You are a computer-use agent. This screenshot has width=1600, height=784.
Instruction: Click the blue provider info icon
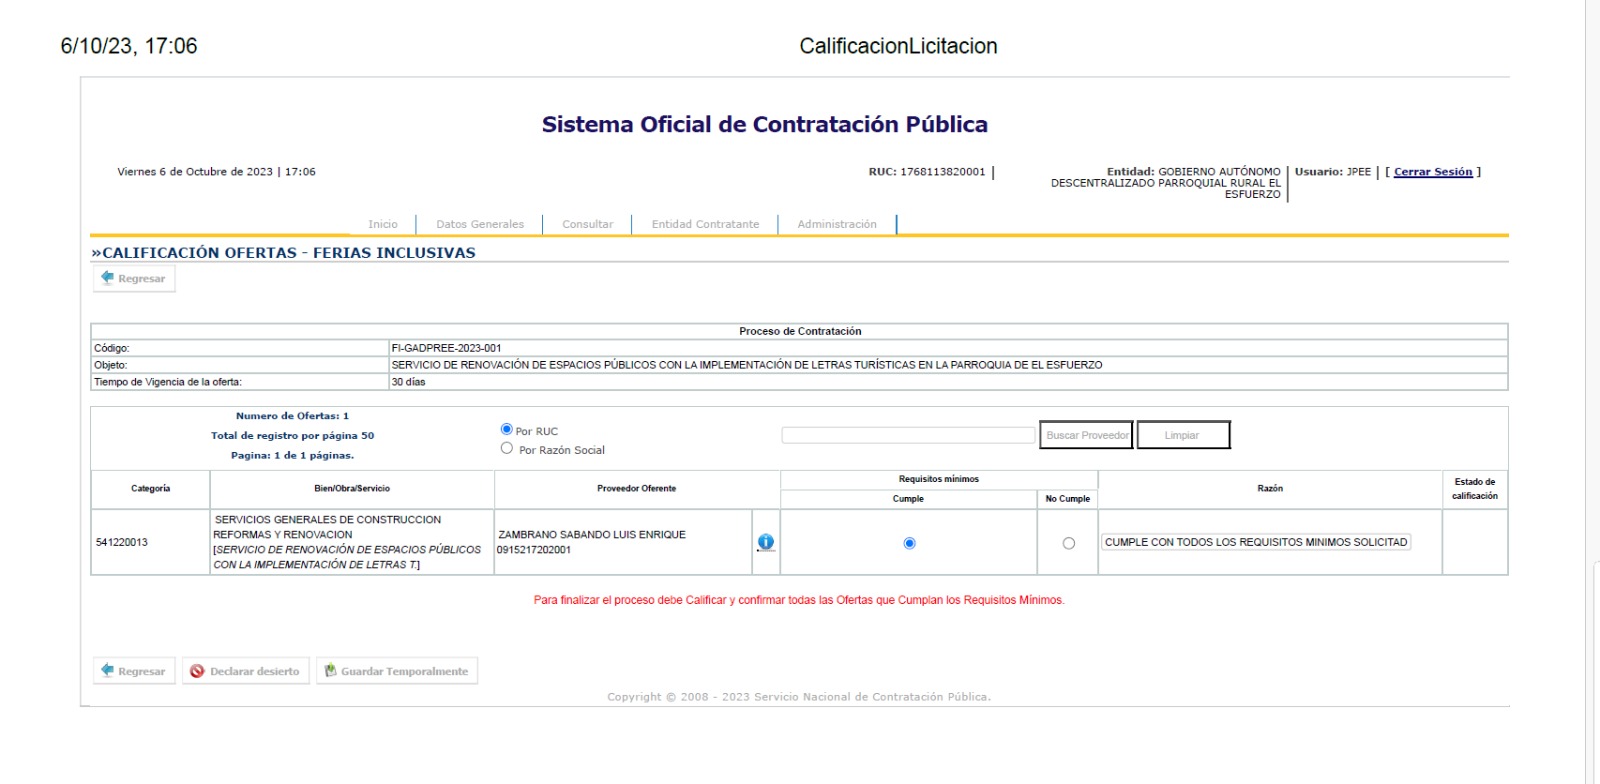pos(765,542)
